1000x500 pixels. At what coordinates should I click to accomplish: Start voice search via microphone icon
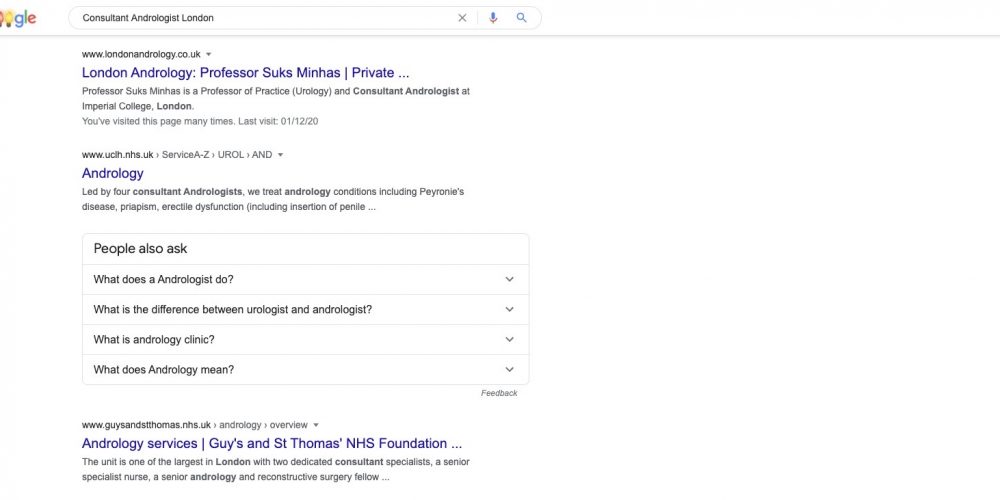493,18
